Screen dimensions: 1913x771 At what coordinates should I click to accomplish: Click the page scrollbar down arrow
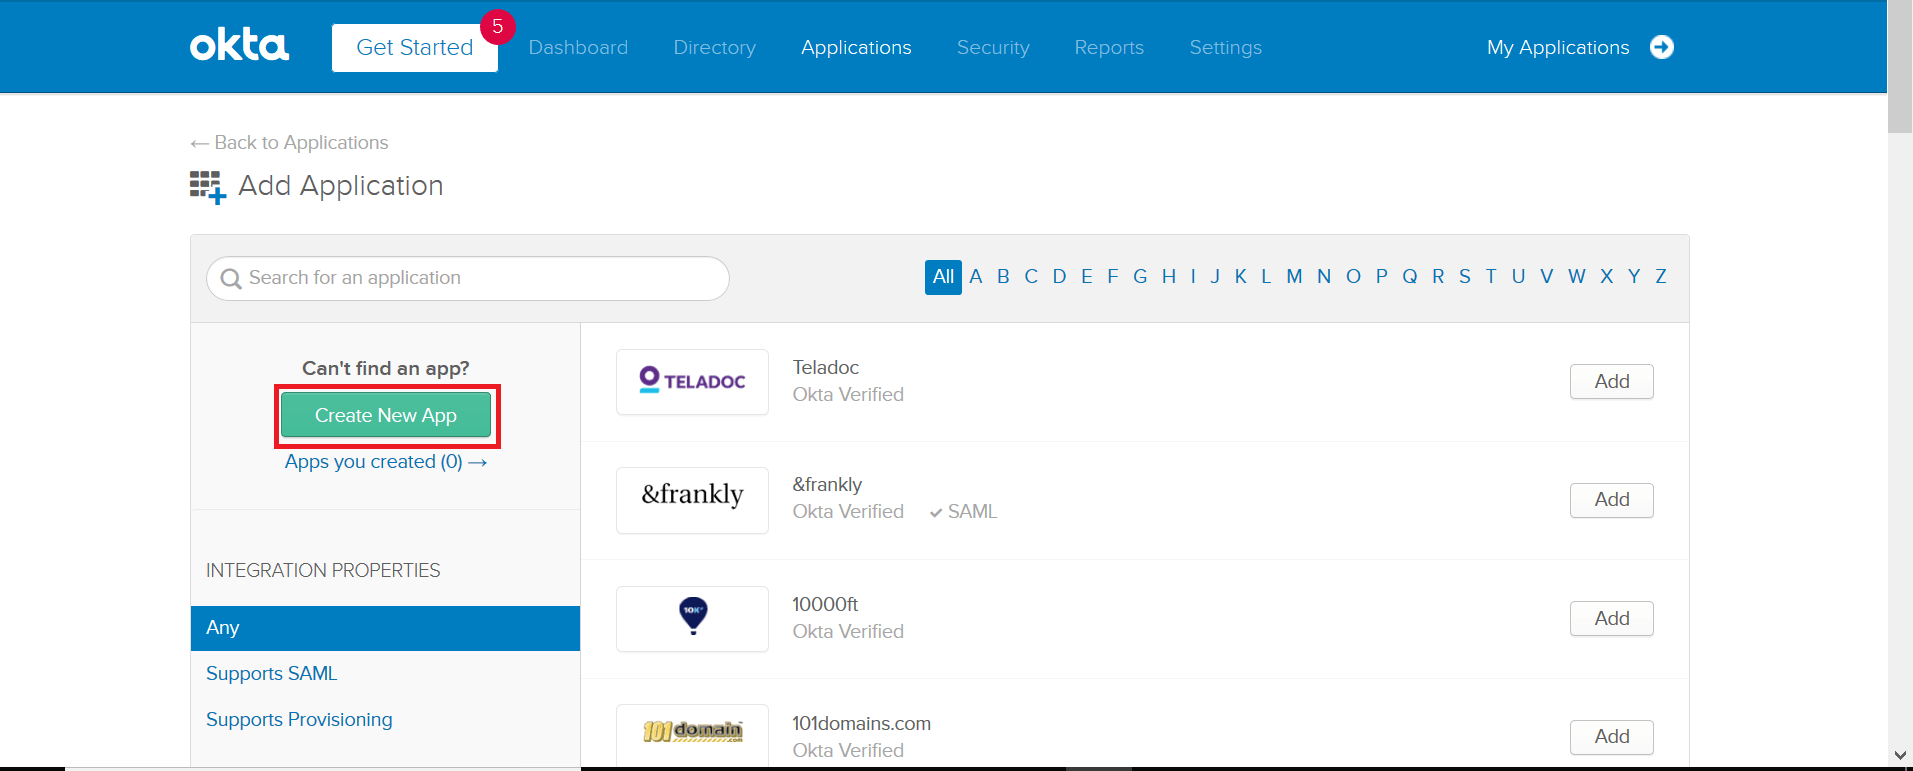pos(1900,755)
